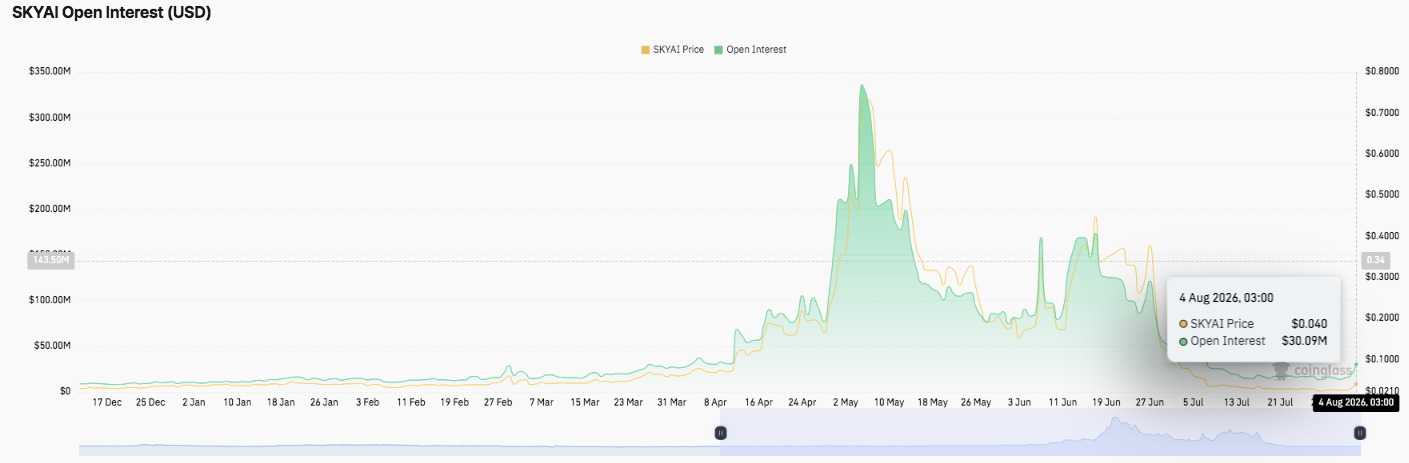Image resolution: width=1409 pixels, height=463 pixels.
Task: Click the unselected navigator area before April
Action: tap(399, 432)
